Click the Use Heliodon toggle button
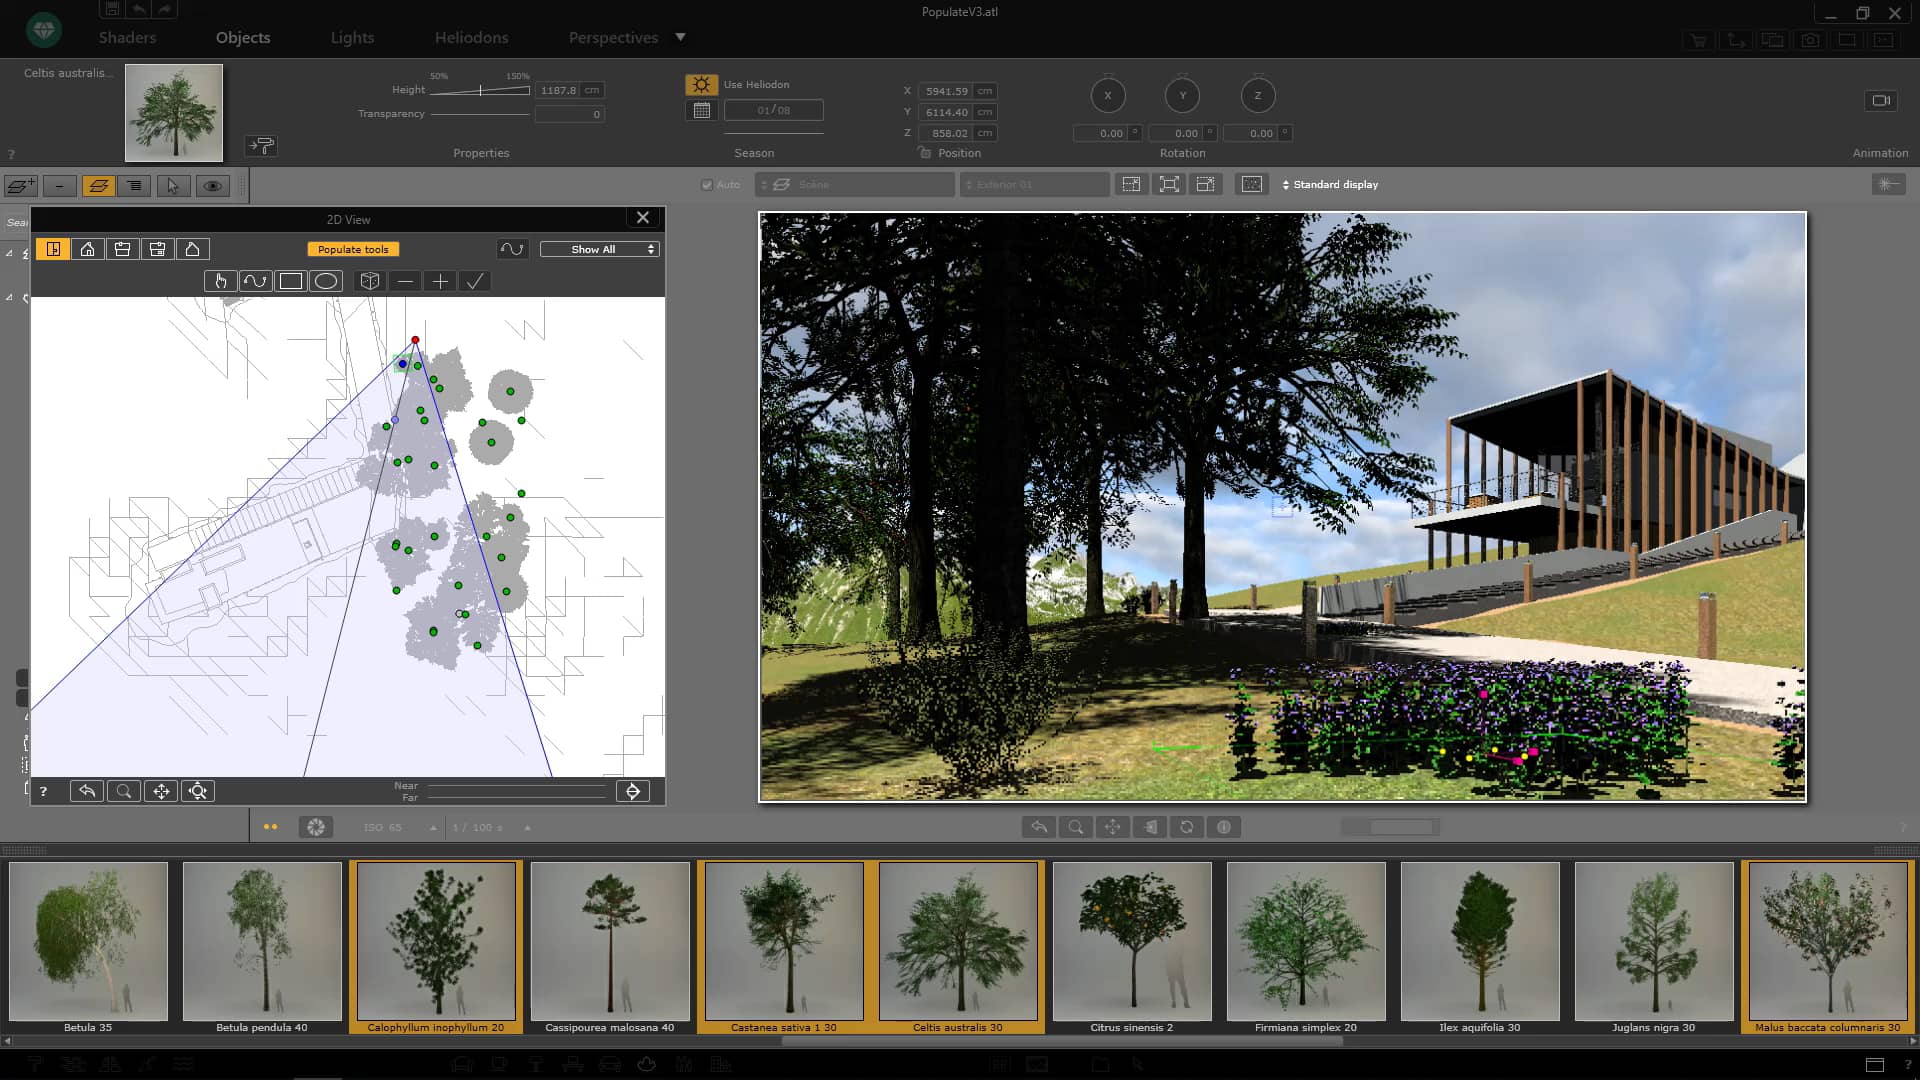 coord(700,83)
